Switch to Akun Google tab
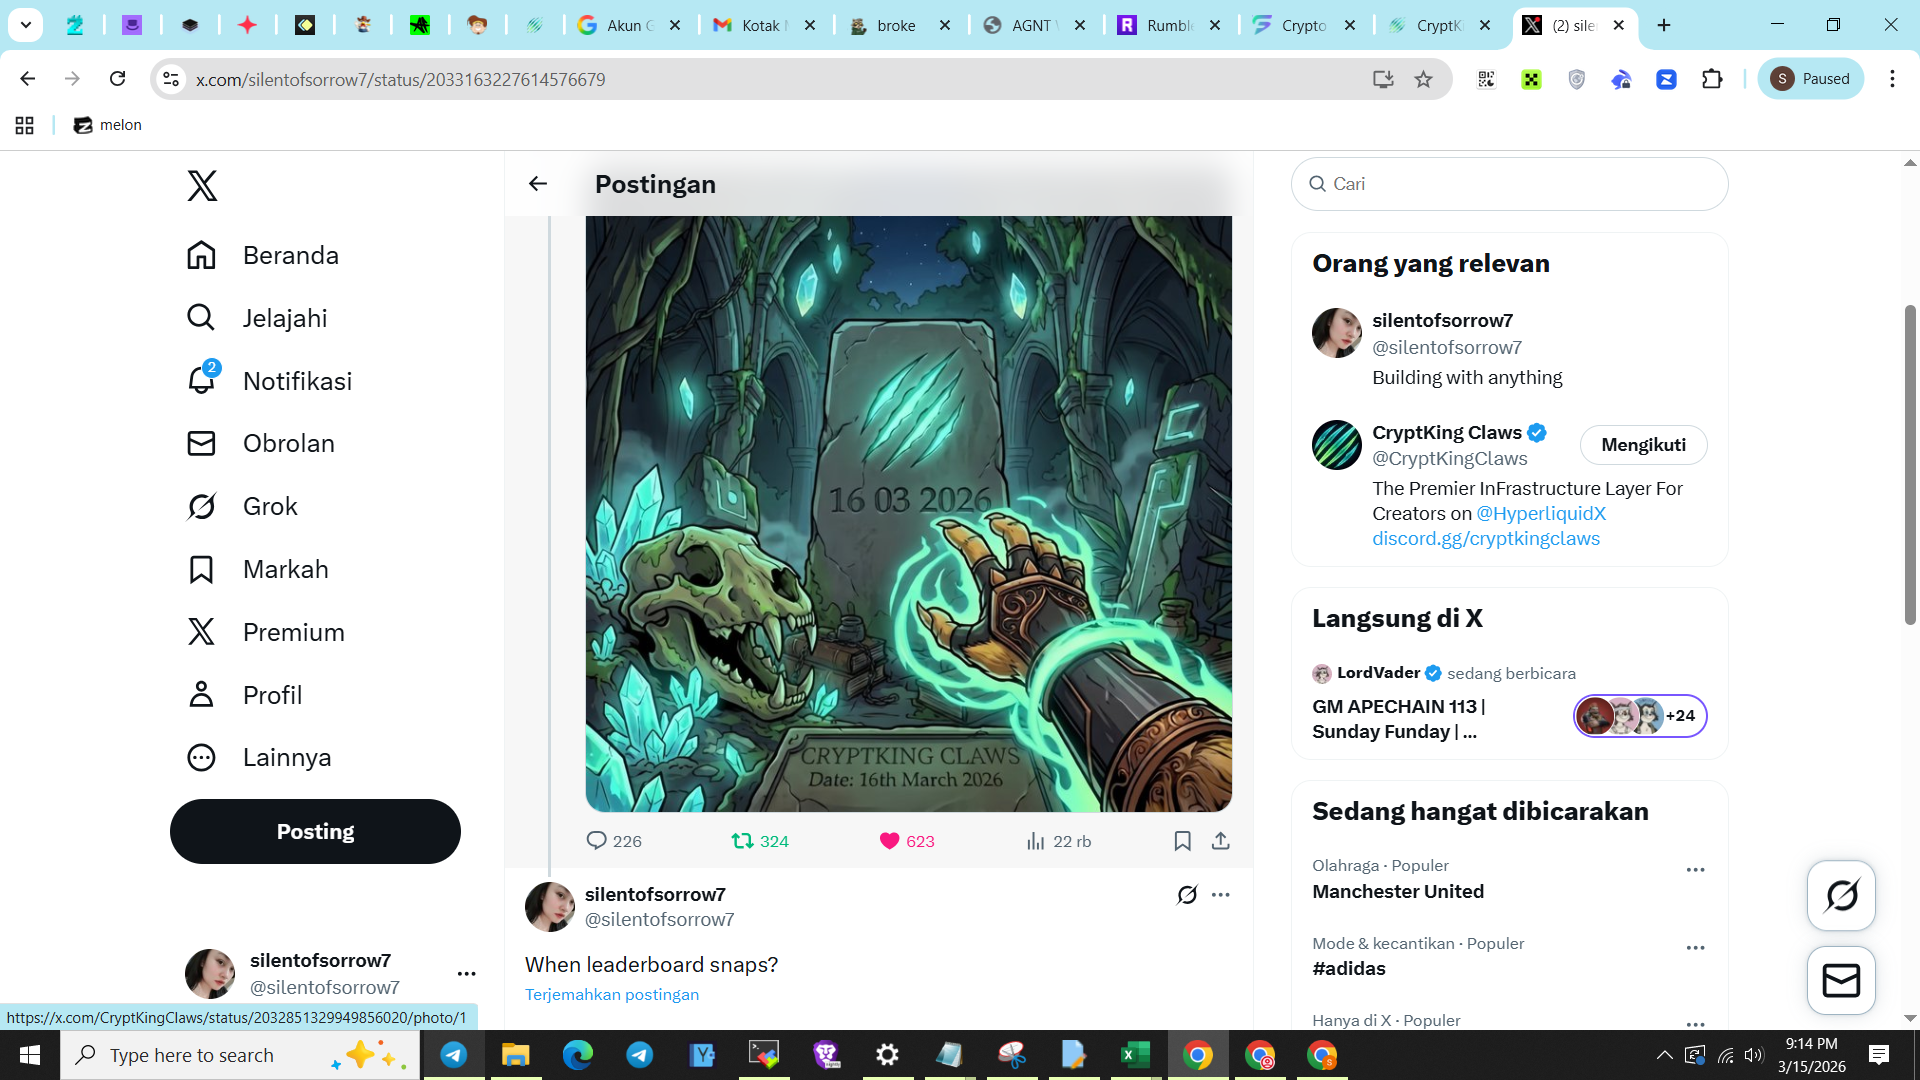1920x1080 pixels. tap(630, 25)
